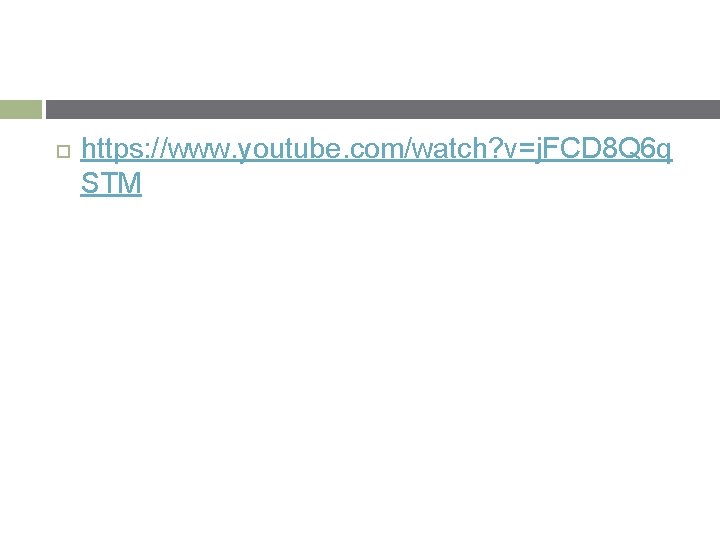Click the 'jFCD8Q6q' video ID text

pyautogui.click(x=604, y=149)
